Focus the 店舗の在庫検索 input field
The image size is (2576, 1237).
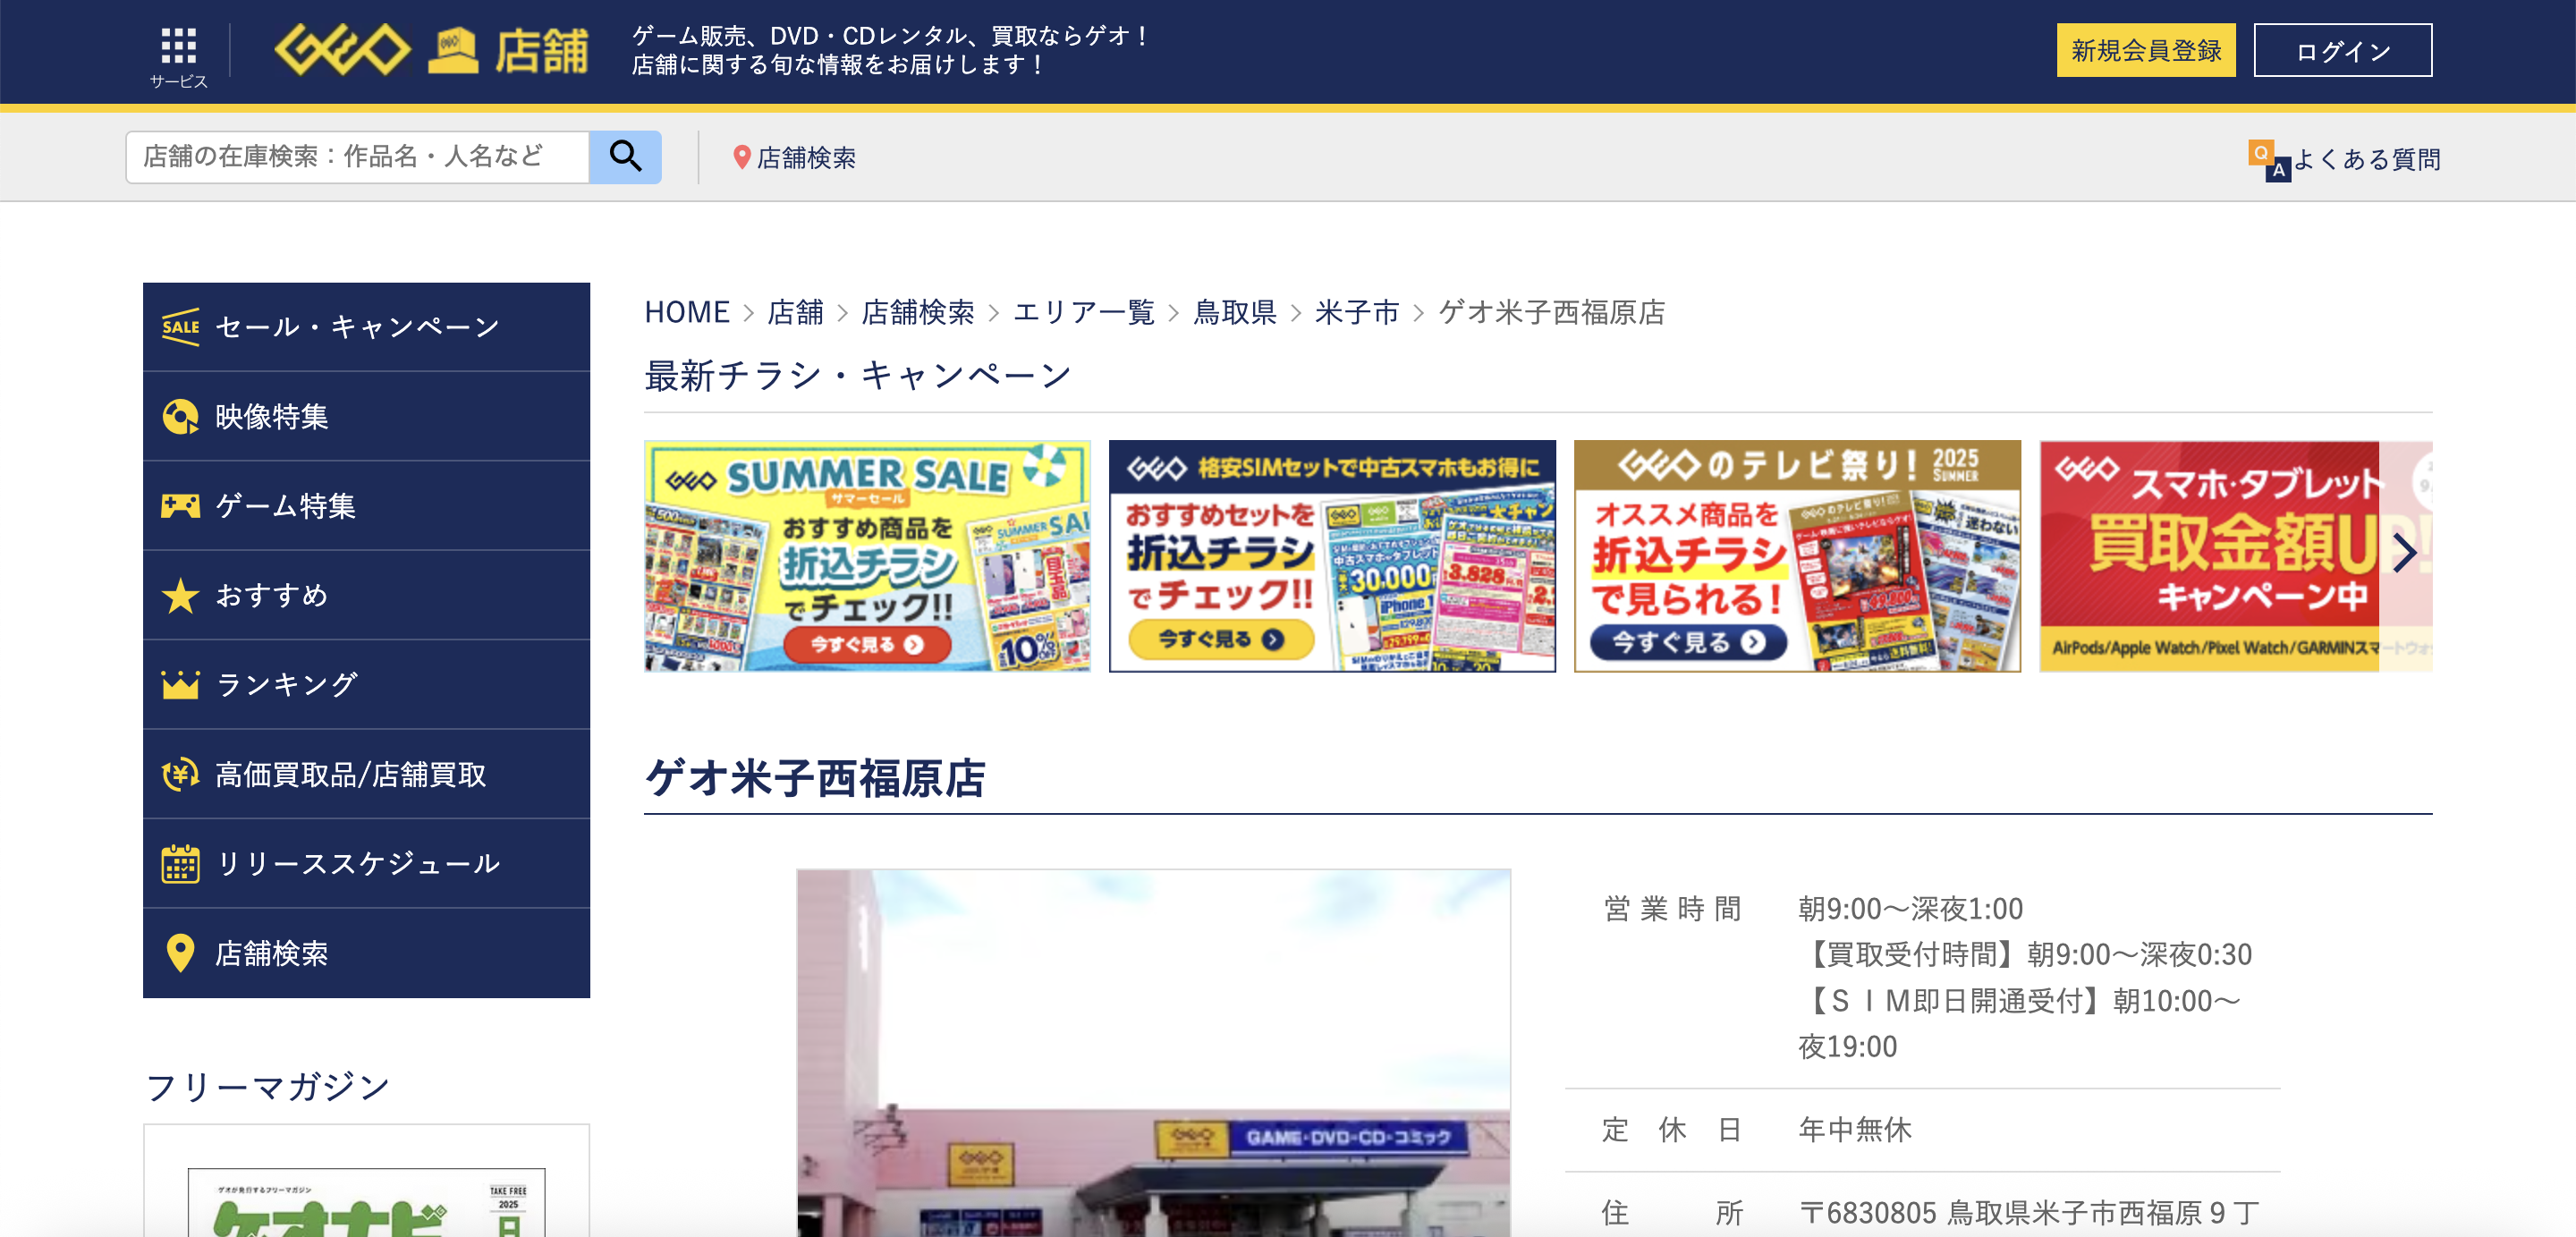[357, 157]
